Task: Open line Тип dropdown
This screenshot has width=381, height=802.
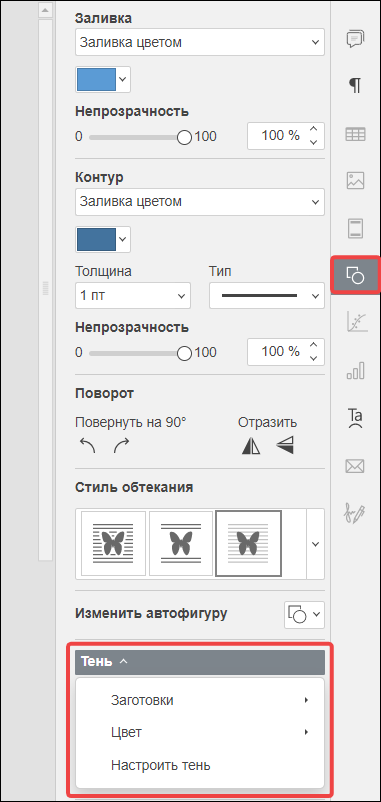Action: point(267,296)
